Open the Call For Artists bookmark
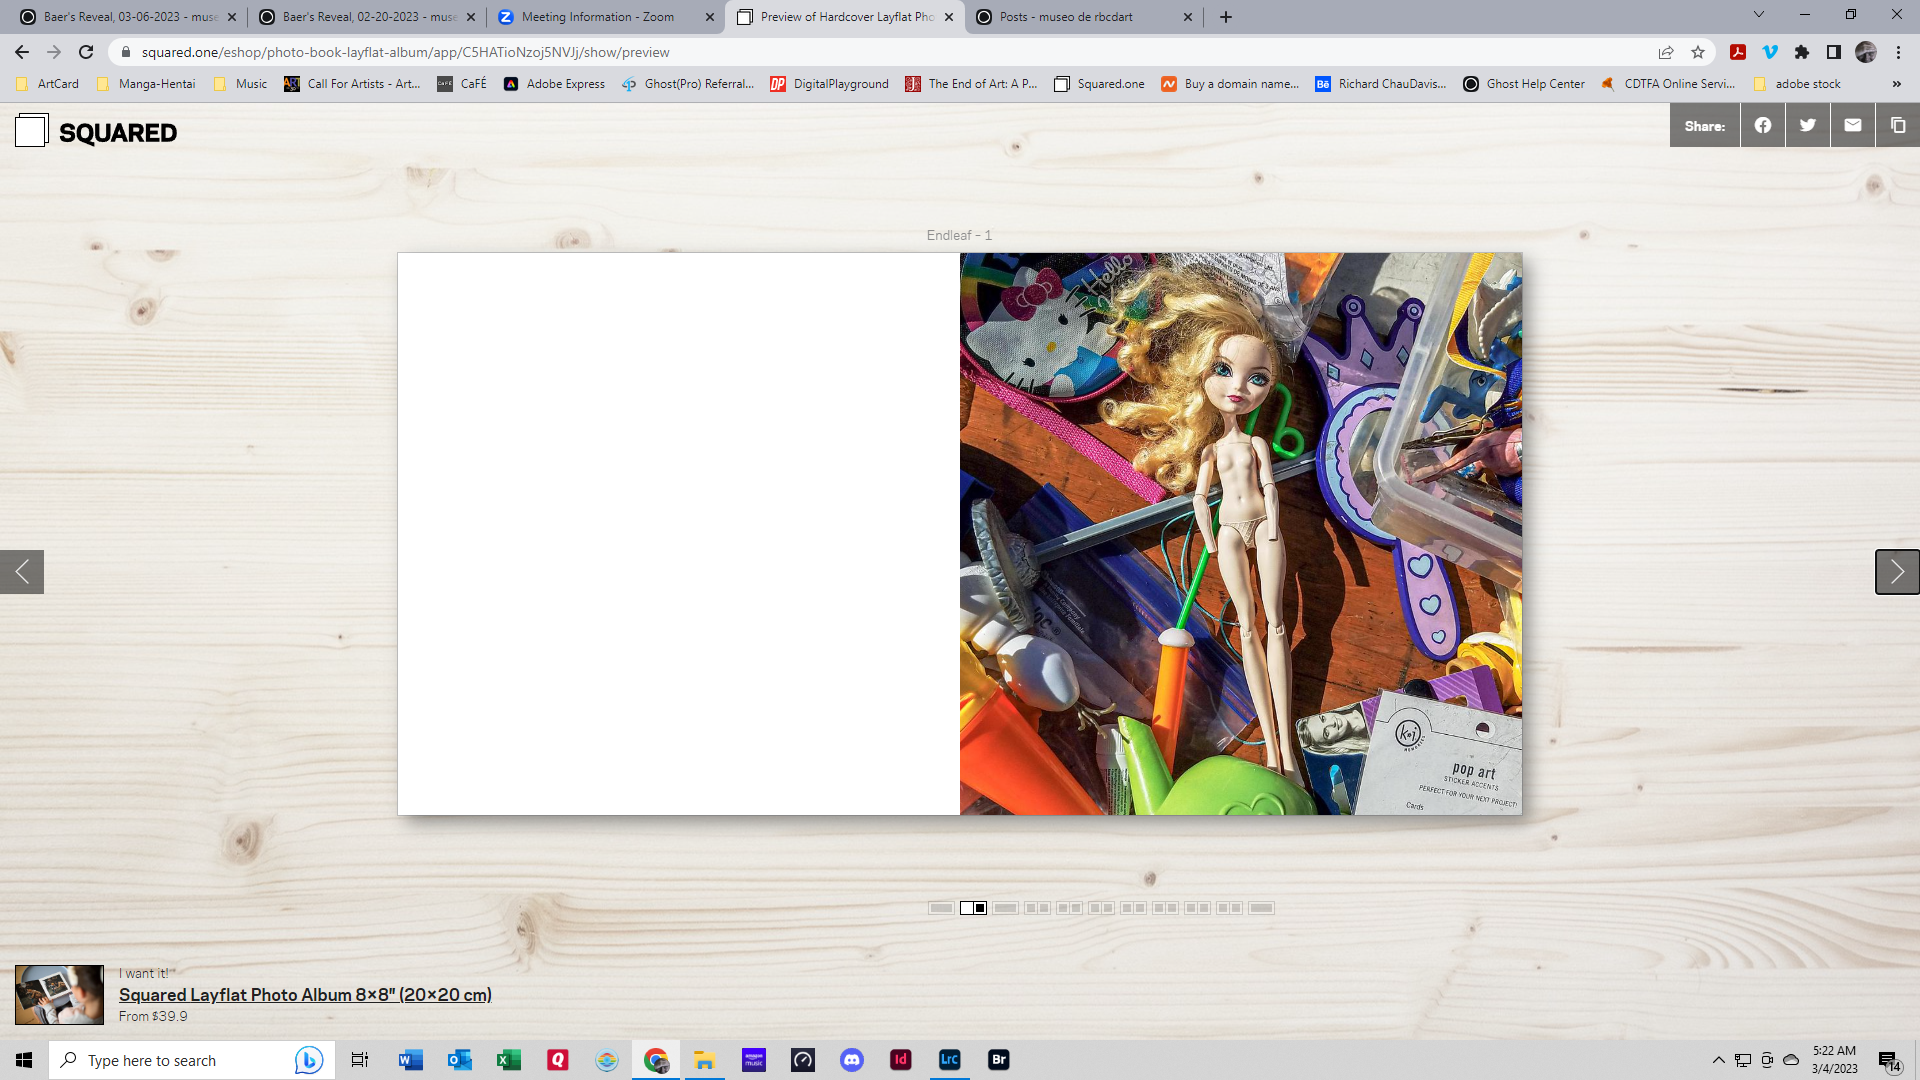1920x1080 pixels. pyautogui.click(x=352, y=84)
